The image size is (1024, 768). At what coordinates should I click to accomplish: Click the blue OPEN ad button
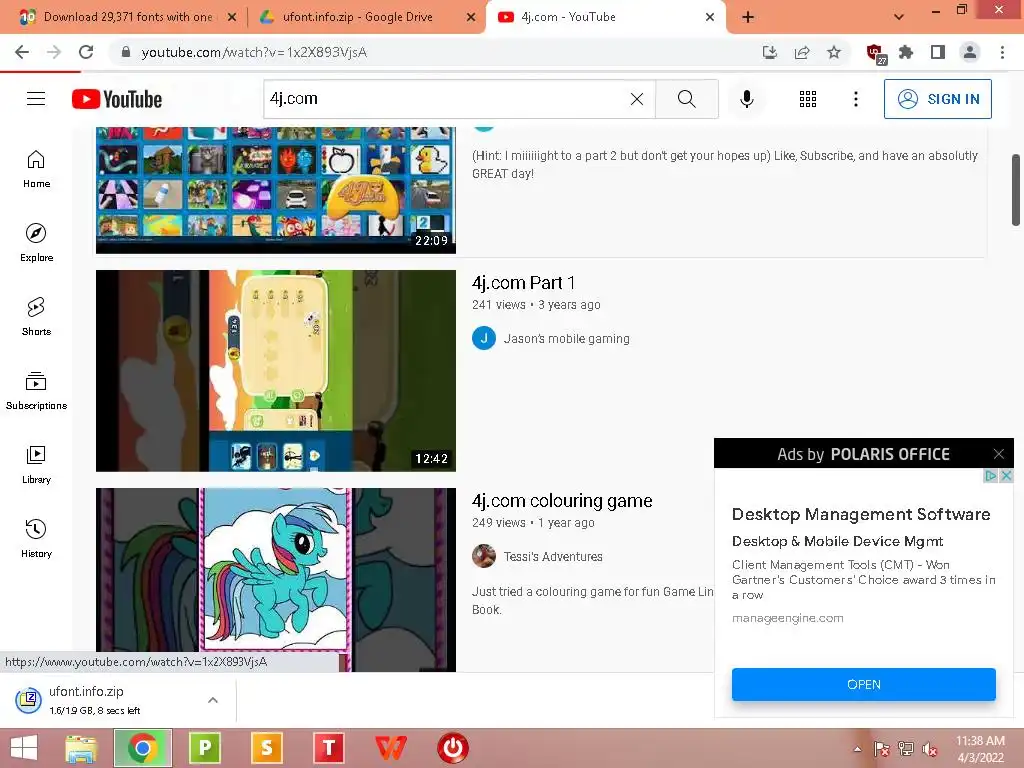coord(863,684)
